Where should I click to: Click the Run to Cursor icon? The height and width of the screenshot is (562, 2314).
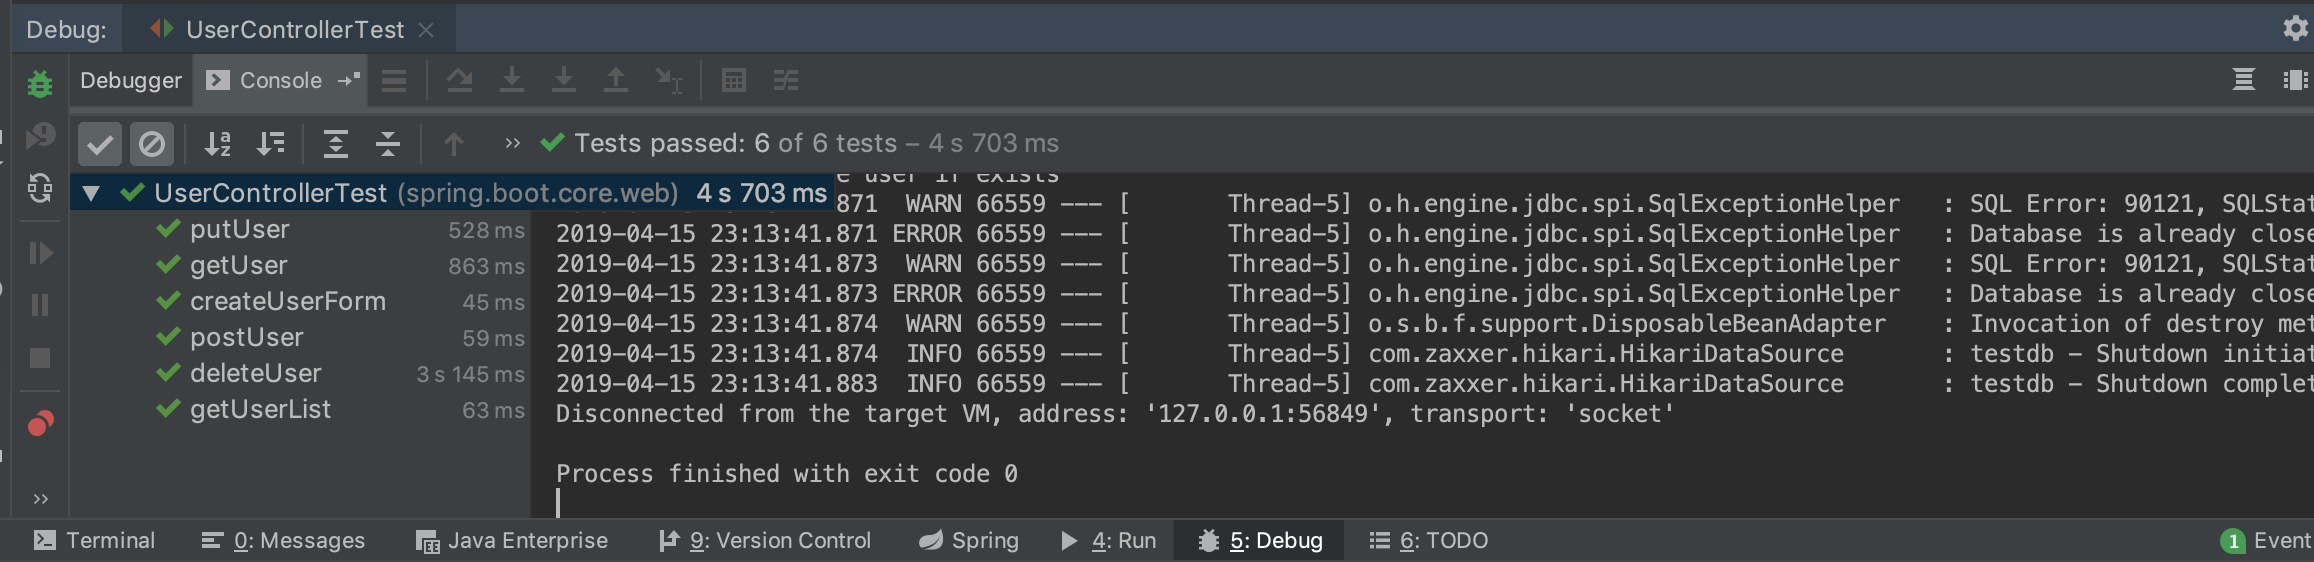[668, 80]
